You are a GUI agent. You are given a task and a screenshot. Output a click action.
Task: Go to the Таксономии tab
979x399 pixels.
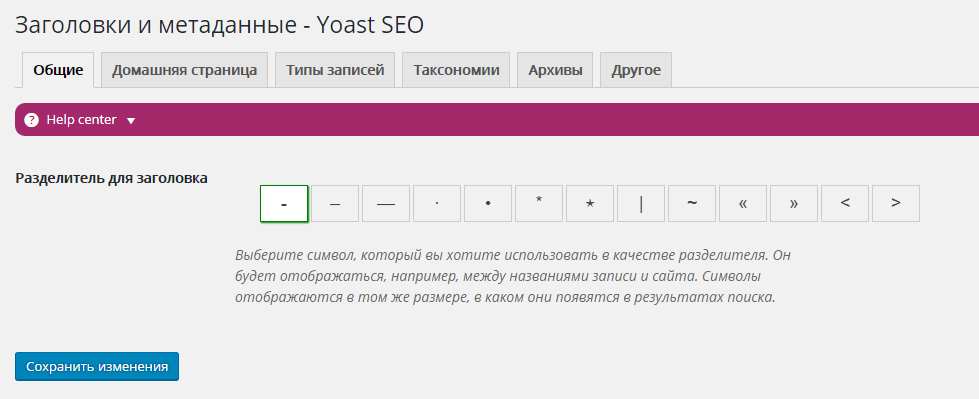point(456,70)
